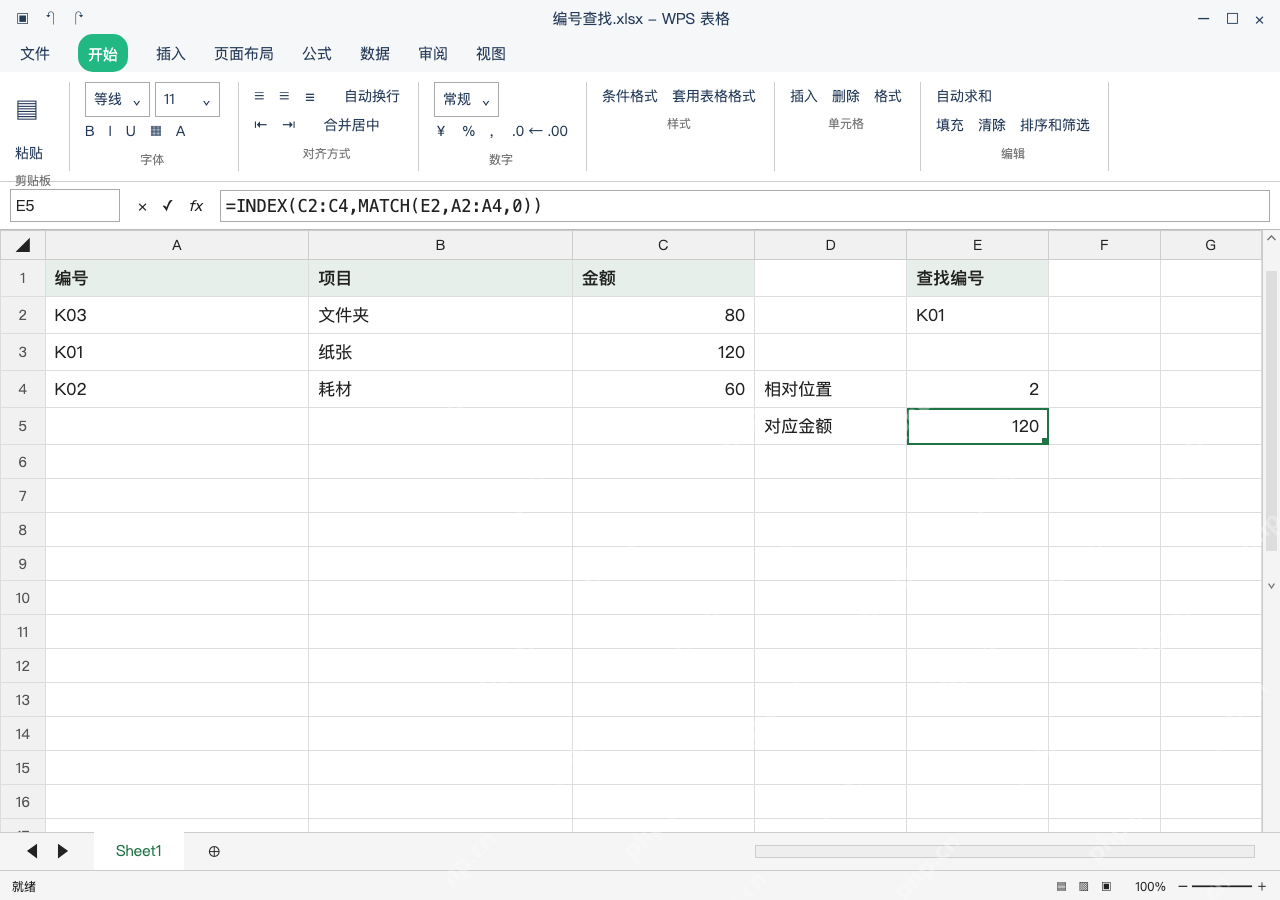
Task: Open 排序和筛选 sort and filter
Action: click(1055, 125)
